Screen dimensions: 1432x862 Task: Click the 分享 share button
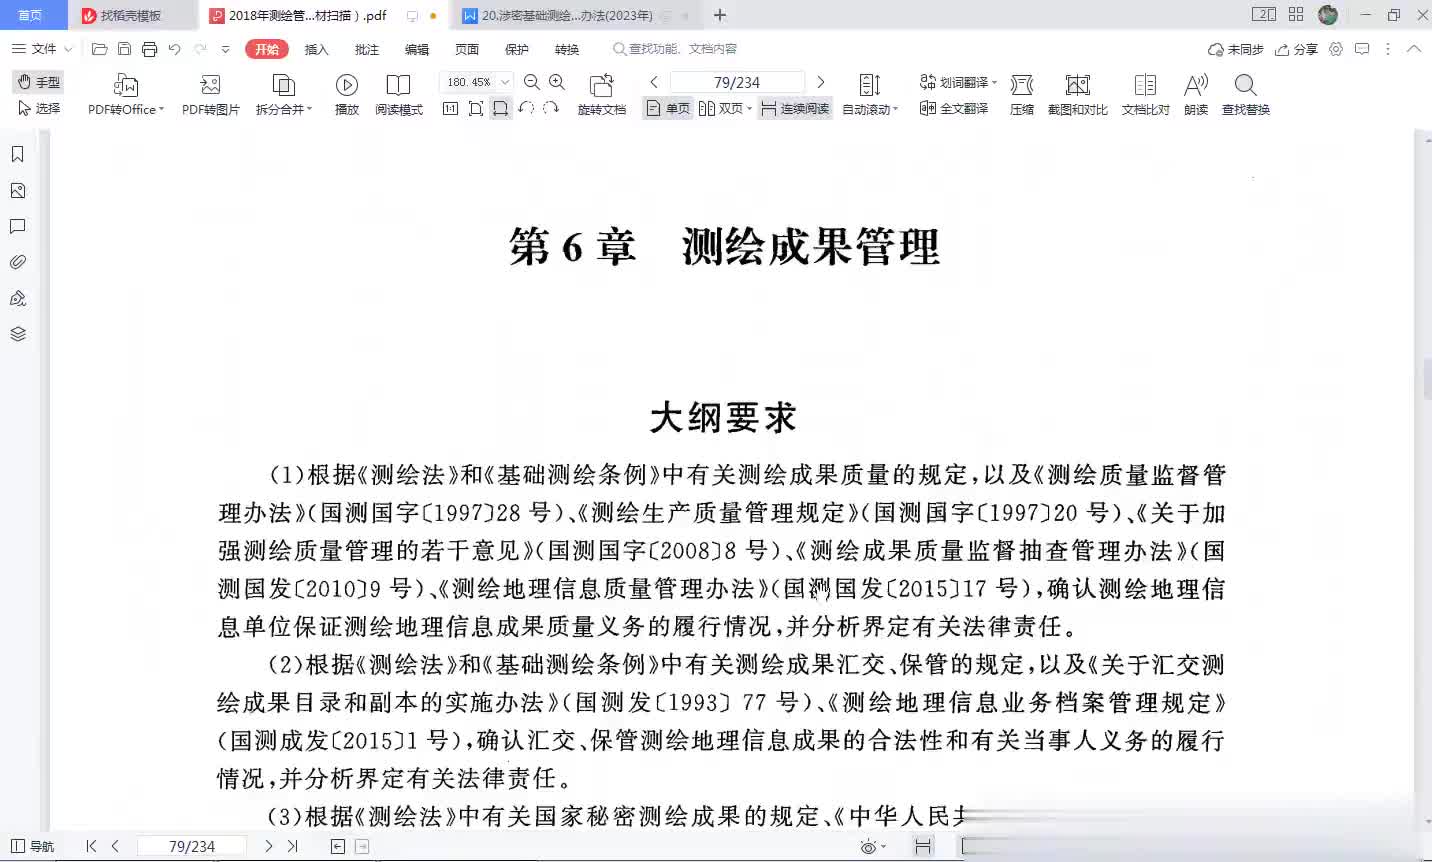coord(1296,49)
